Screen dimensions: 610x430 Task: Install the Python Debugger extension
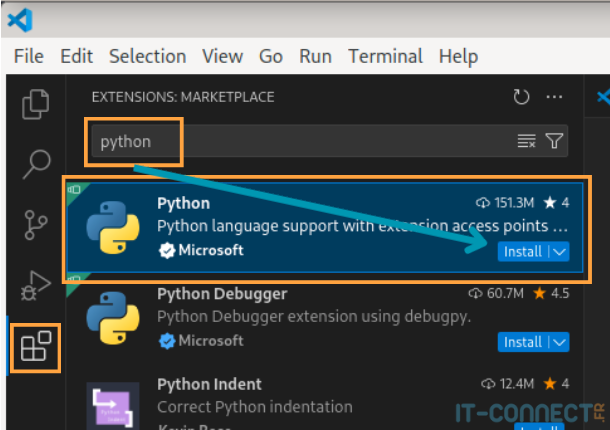click(x=522, y=342)
